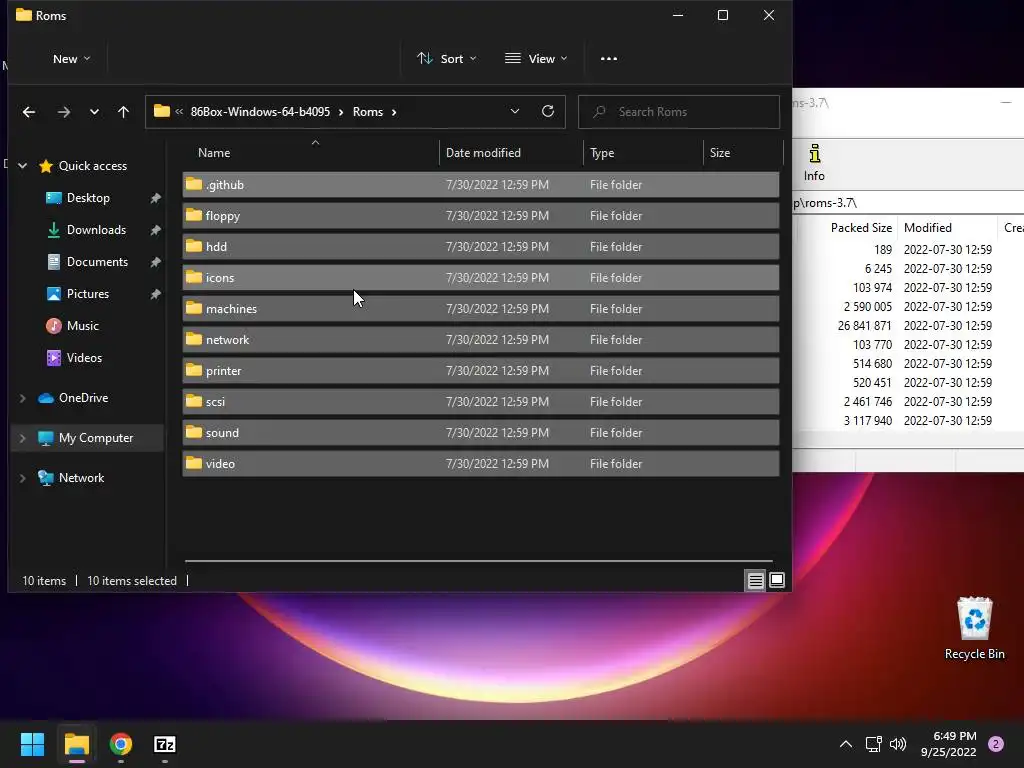Refresh the Roms folder view
The image size is (1024, 768).
tap(548, 111)
